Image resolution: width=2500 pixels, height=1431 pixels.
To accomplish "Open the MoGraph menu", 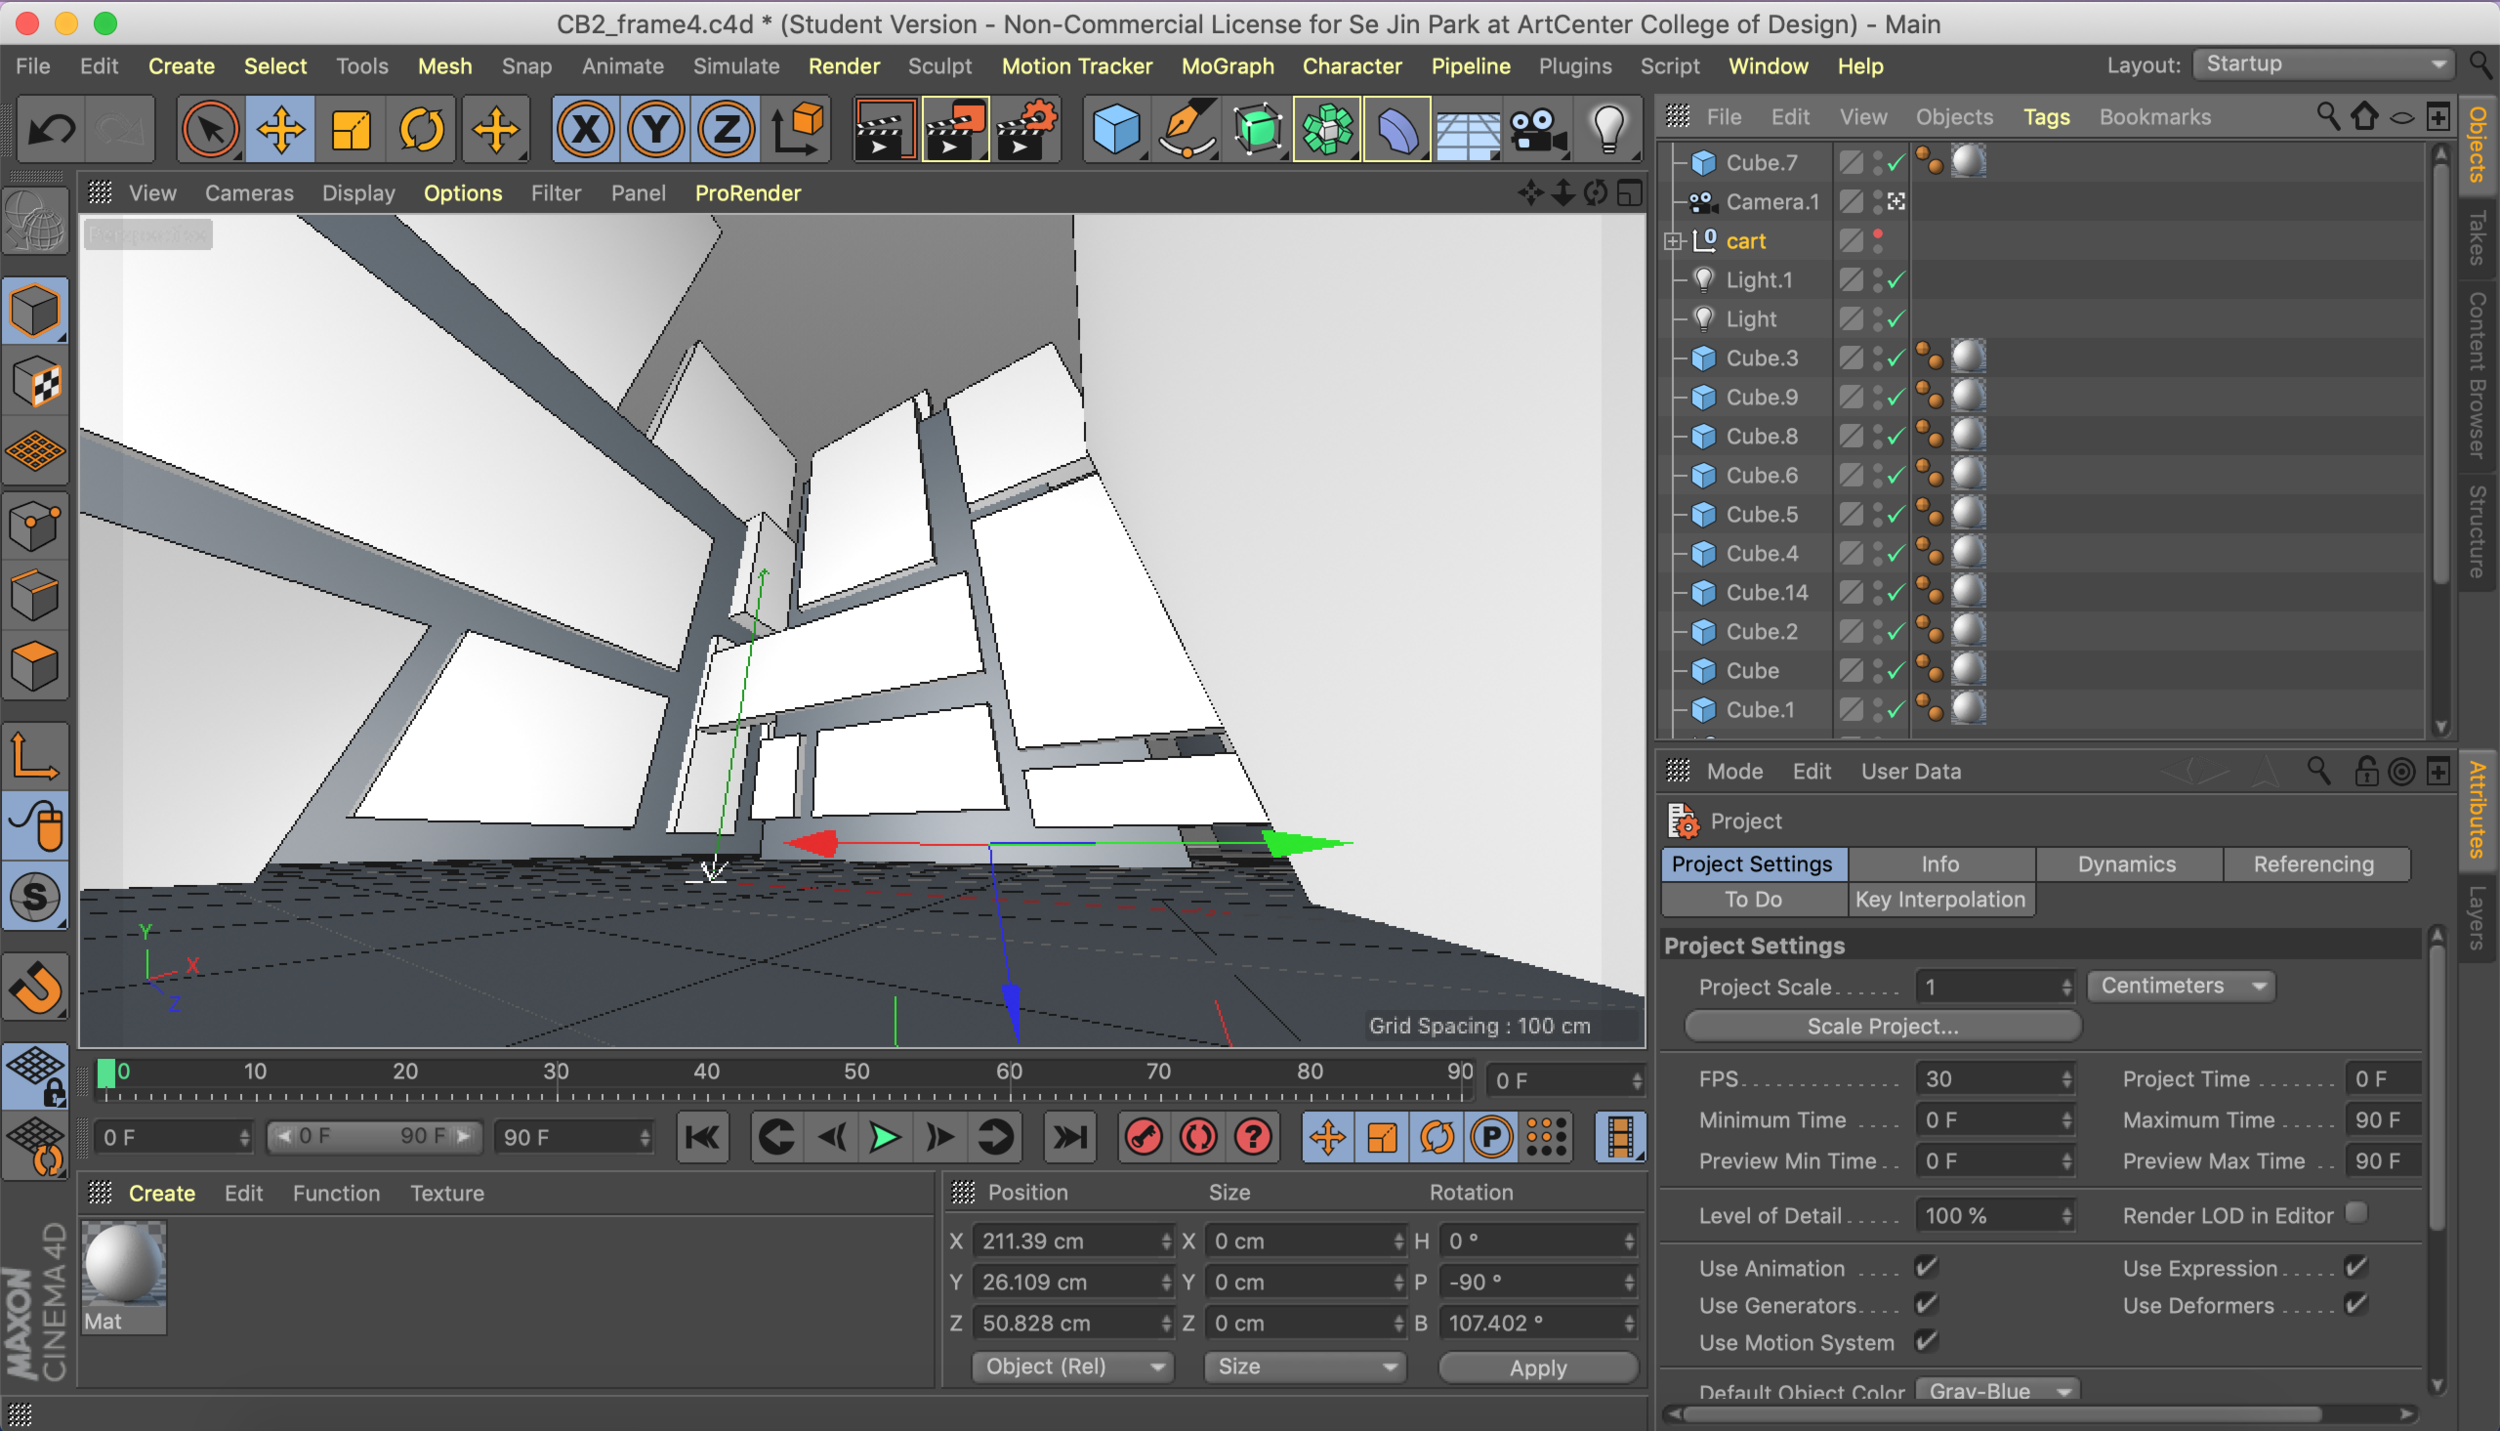I will pyautogui.click(x=1227, y=66).
